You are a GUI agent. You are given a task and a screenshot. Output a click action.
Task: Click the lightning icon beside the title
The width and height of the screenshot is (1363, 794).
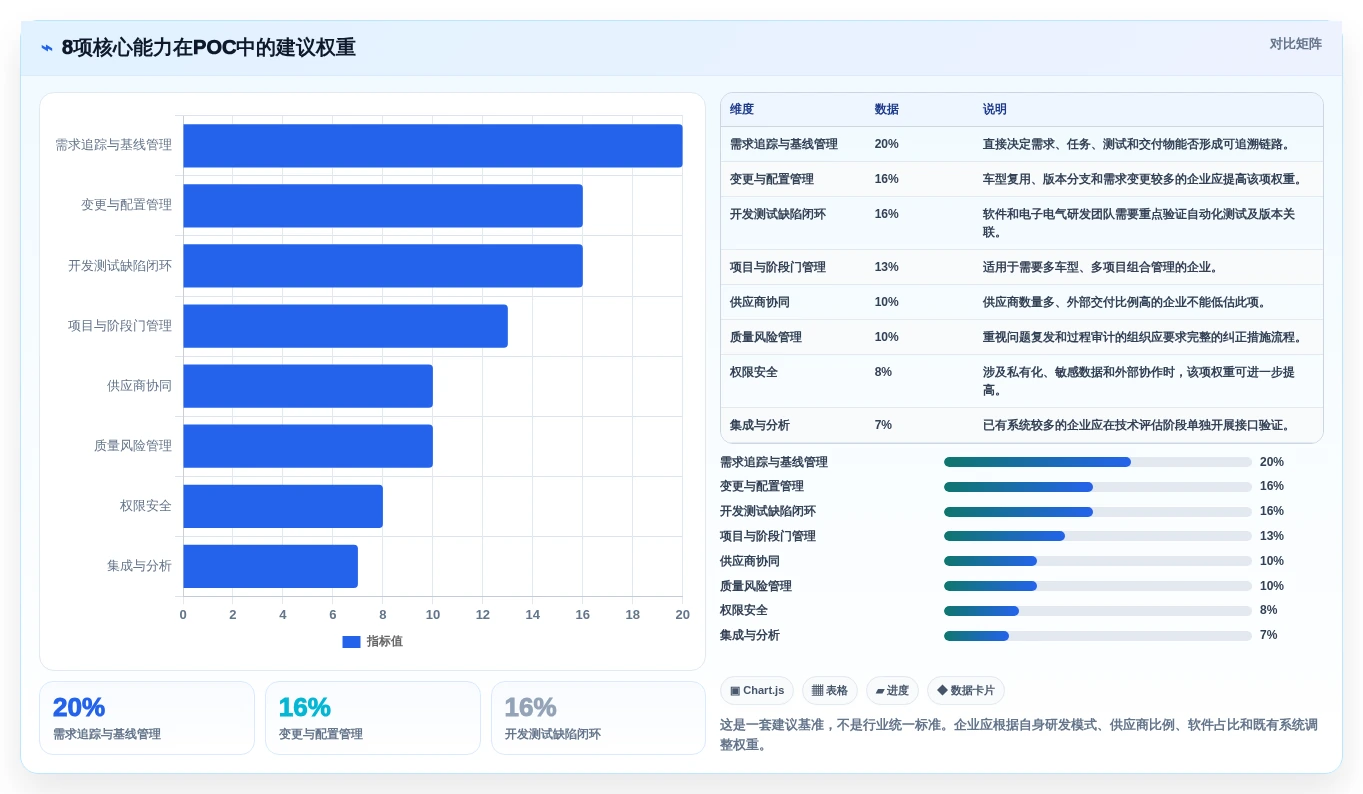47,48
